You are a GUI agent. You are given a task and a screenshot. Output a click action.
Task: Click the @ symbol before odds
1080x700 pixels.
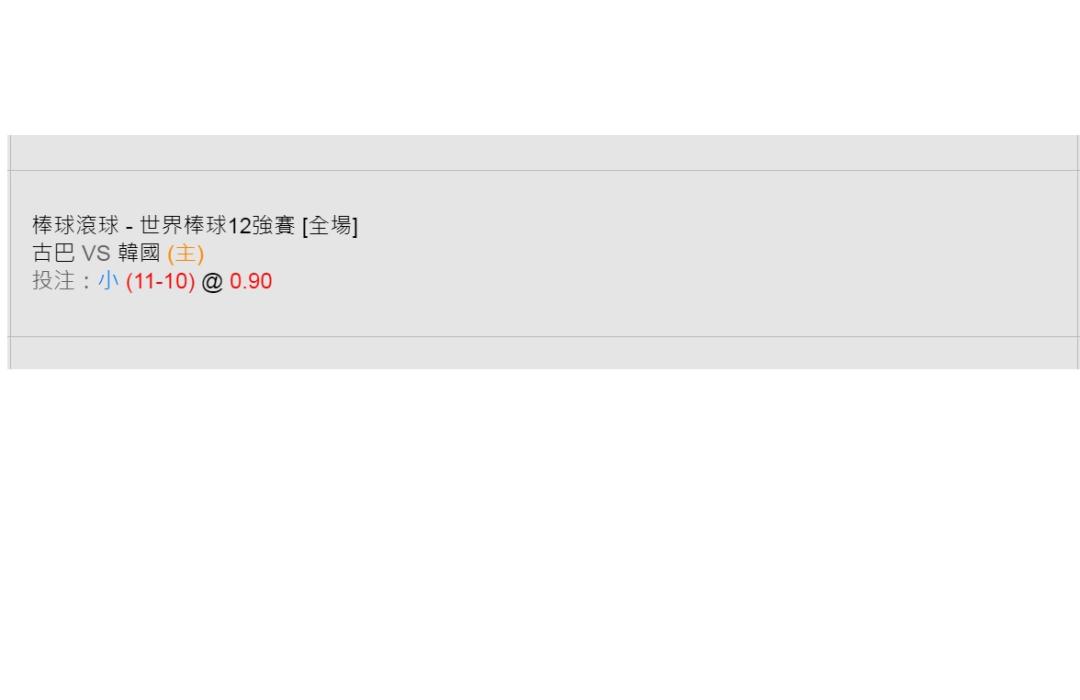[212, 282]
